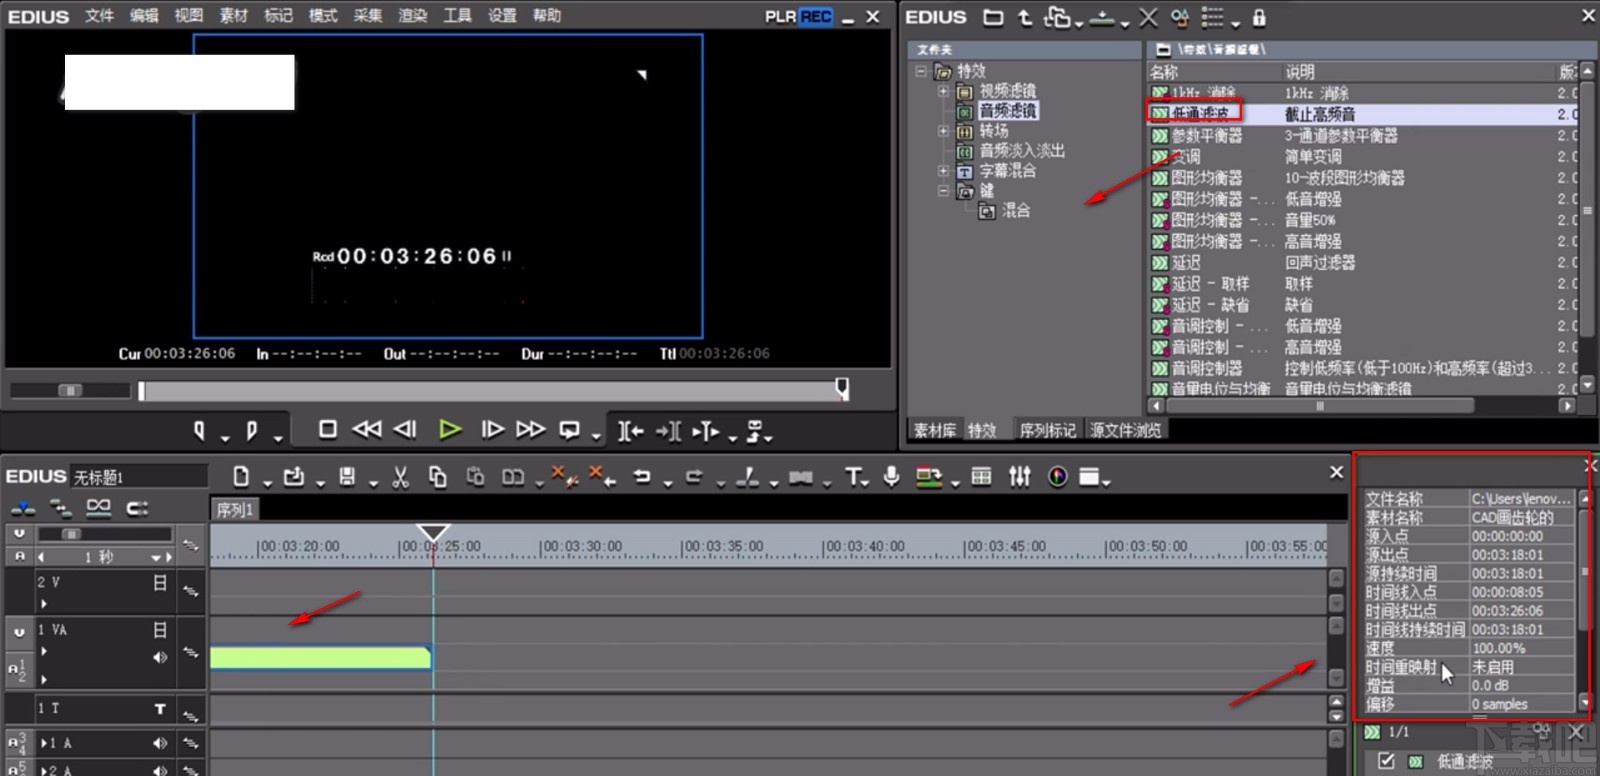The image size is (1600, 776).
Task: Click the Play button in the preview window
Action: (x=450, y=430)
